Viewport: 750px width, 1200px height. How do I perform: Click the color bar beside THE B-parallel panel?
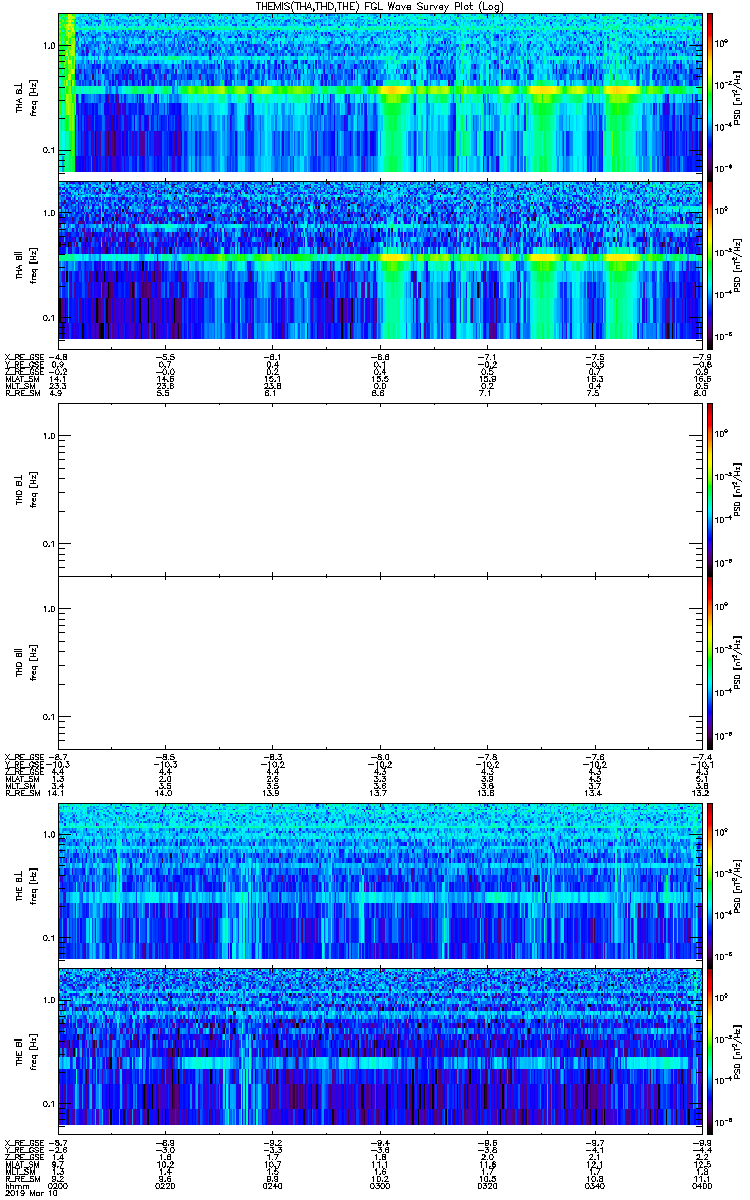710,1046
